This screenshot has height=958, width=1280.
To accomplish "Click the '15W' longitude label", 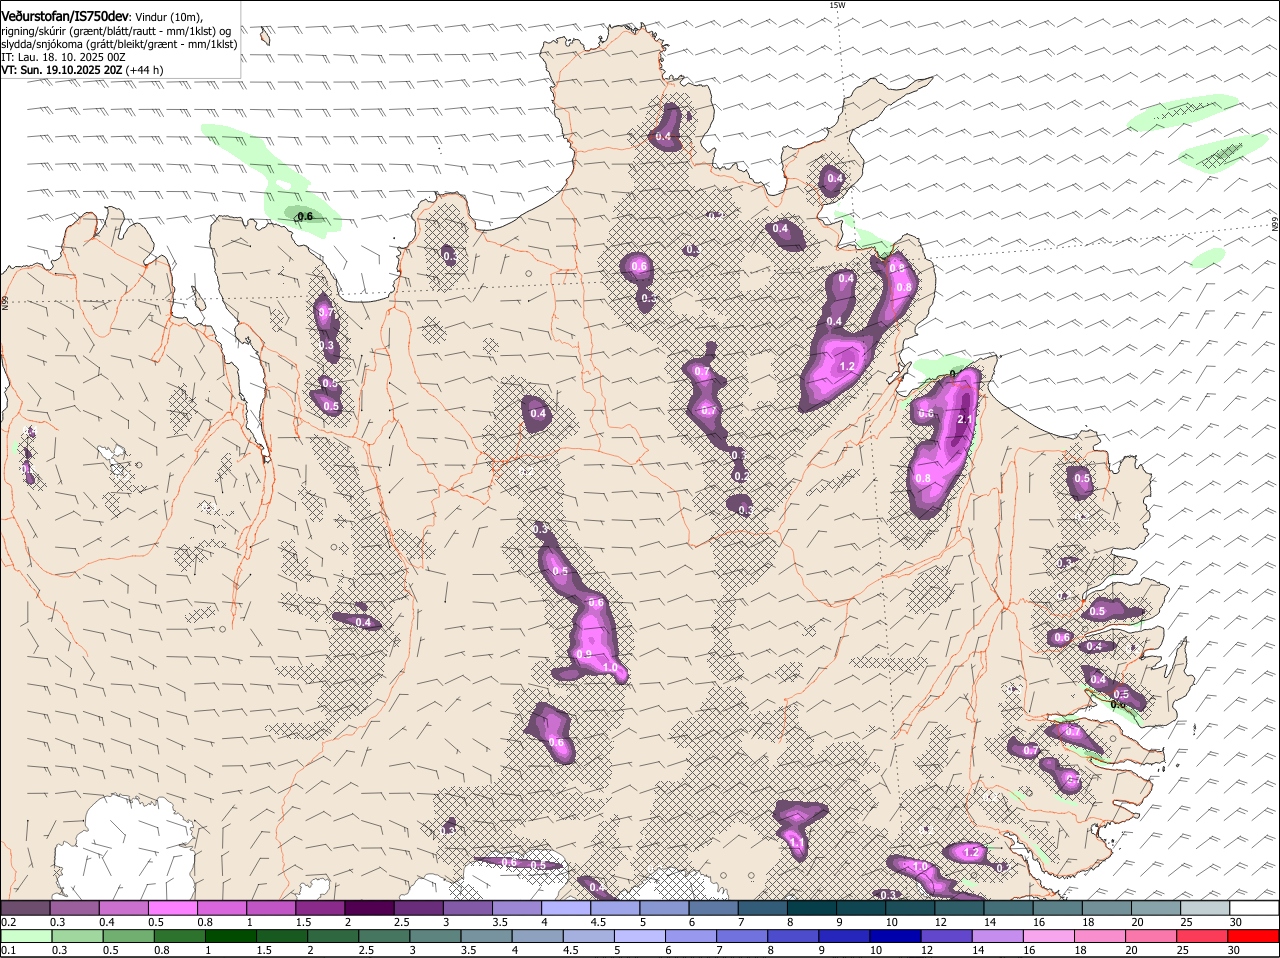I will click(837, 5).
